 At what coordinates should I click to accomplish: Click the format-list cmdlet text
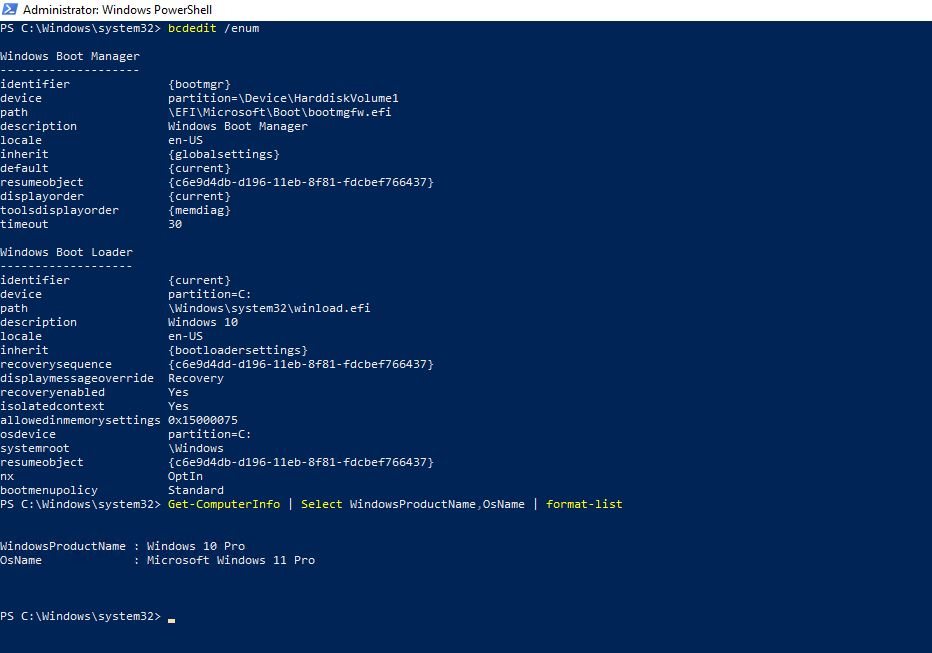pyautogui.click(x=584, y=504)
